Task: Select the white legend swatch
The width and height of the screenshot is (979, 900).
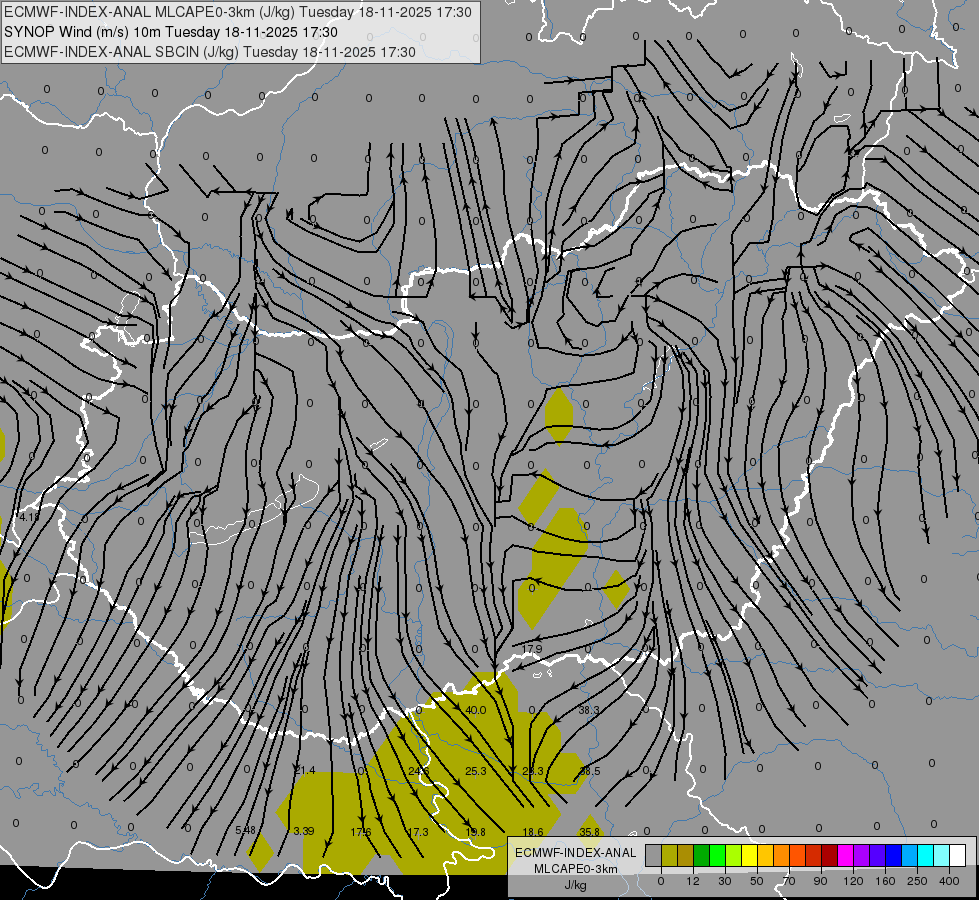Action: click(958, 855)
